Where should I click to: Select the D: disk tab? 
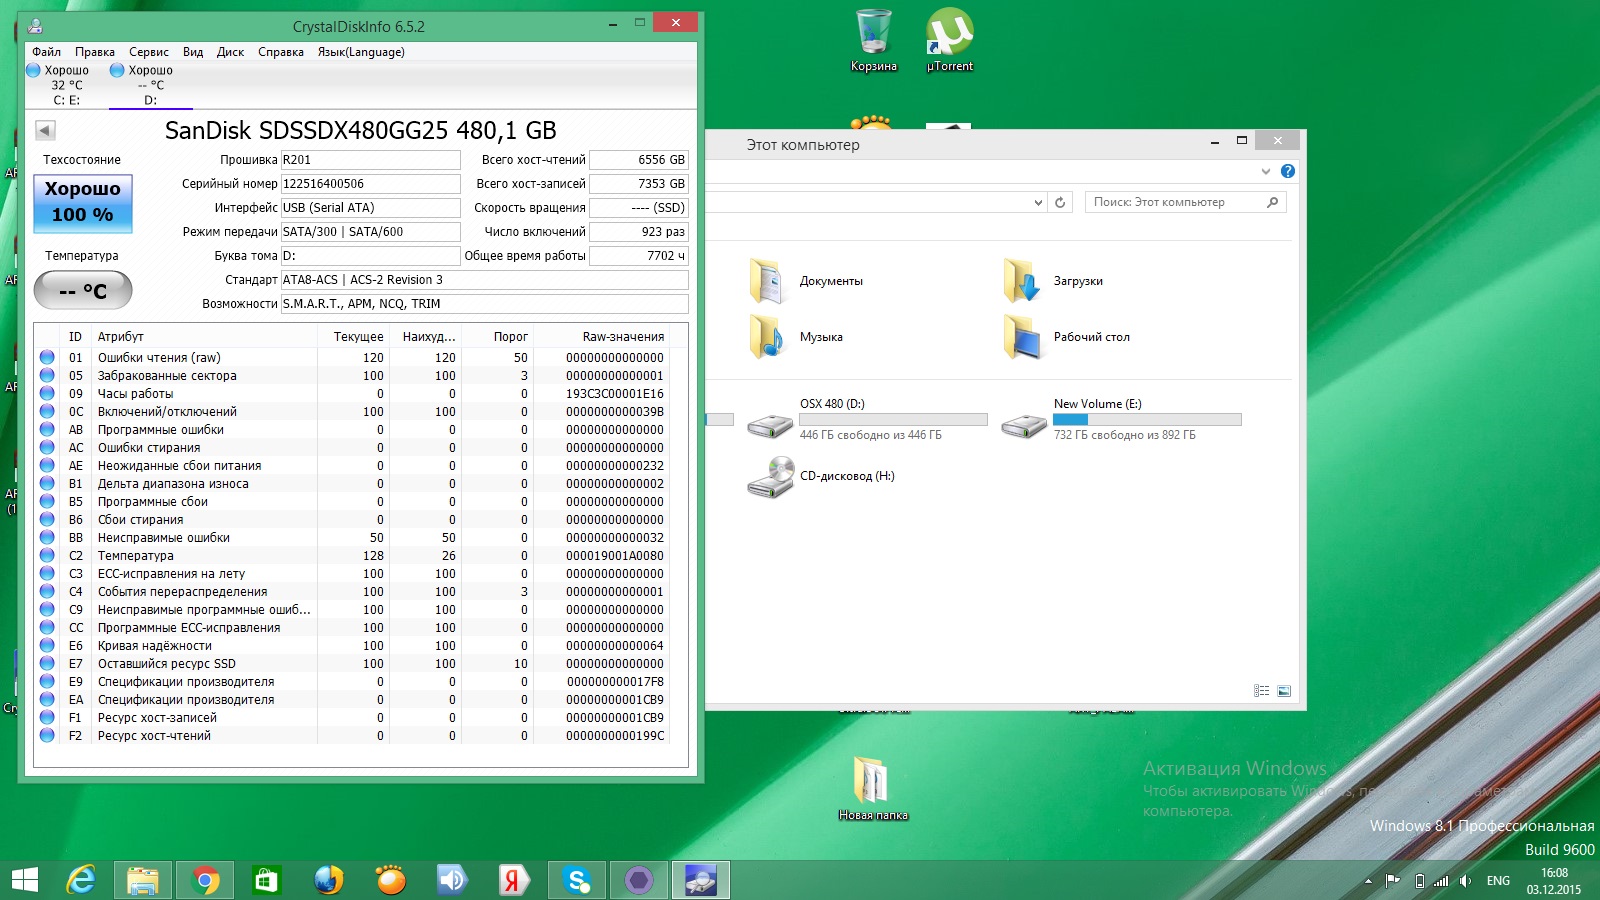(x=150, y=85)
